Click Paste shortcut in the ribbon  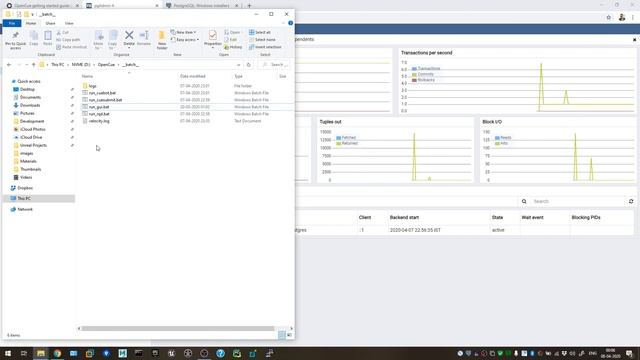(x=71, y=47)
